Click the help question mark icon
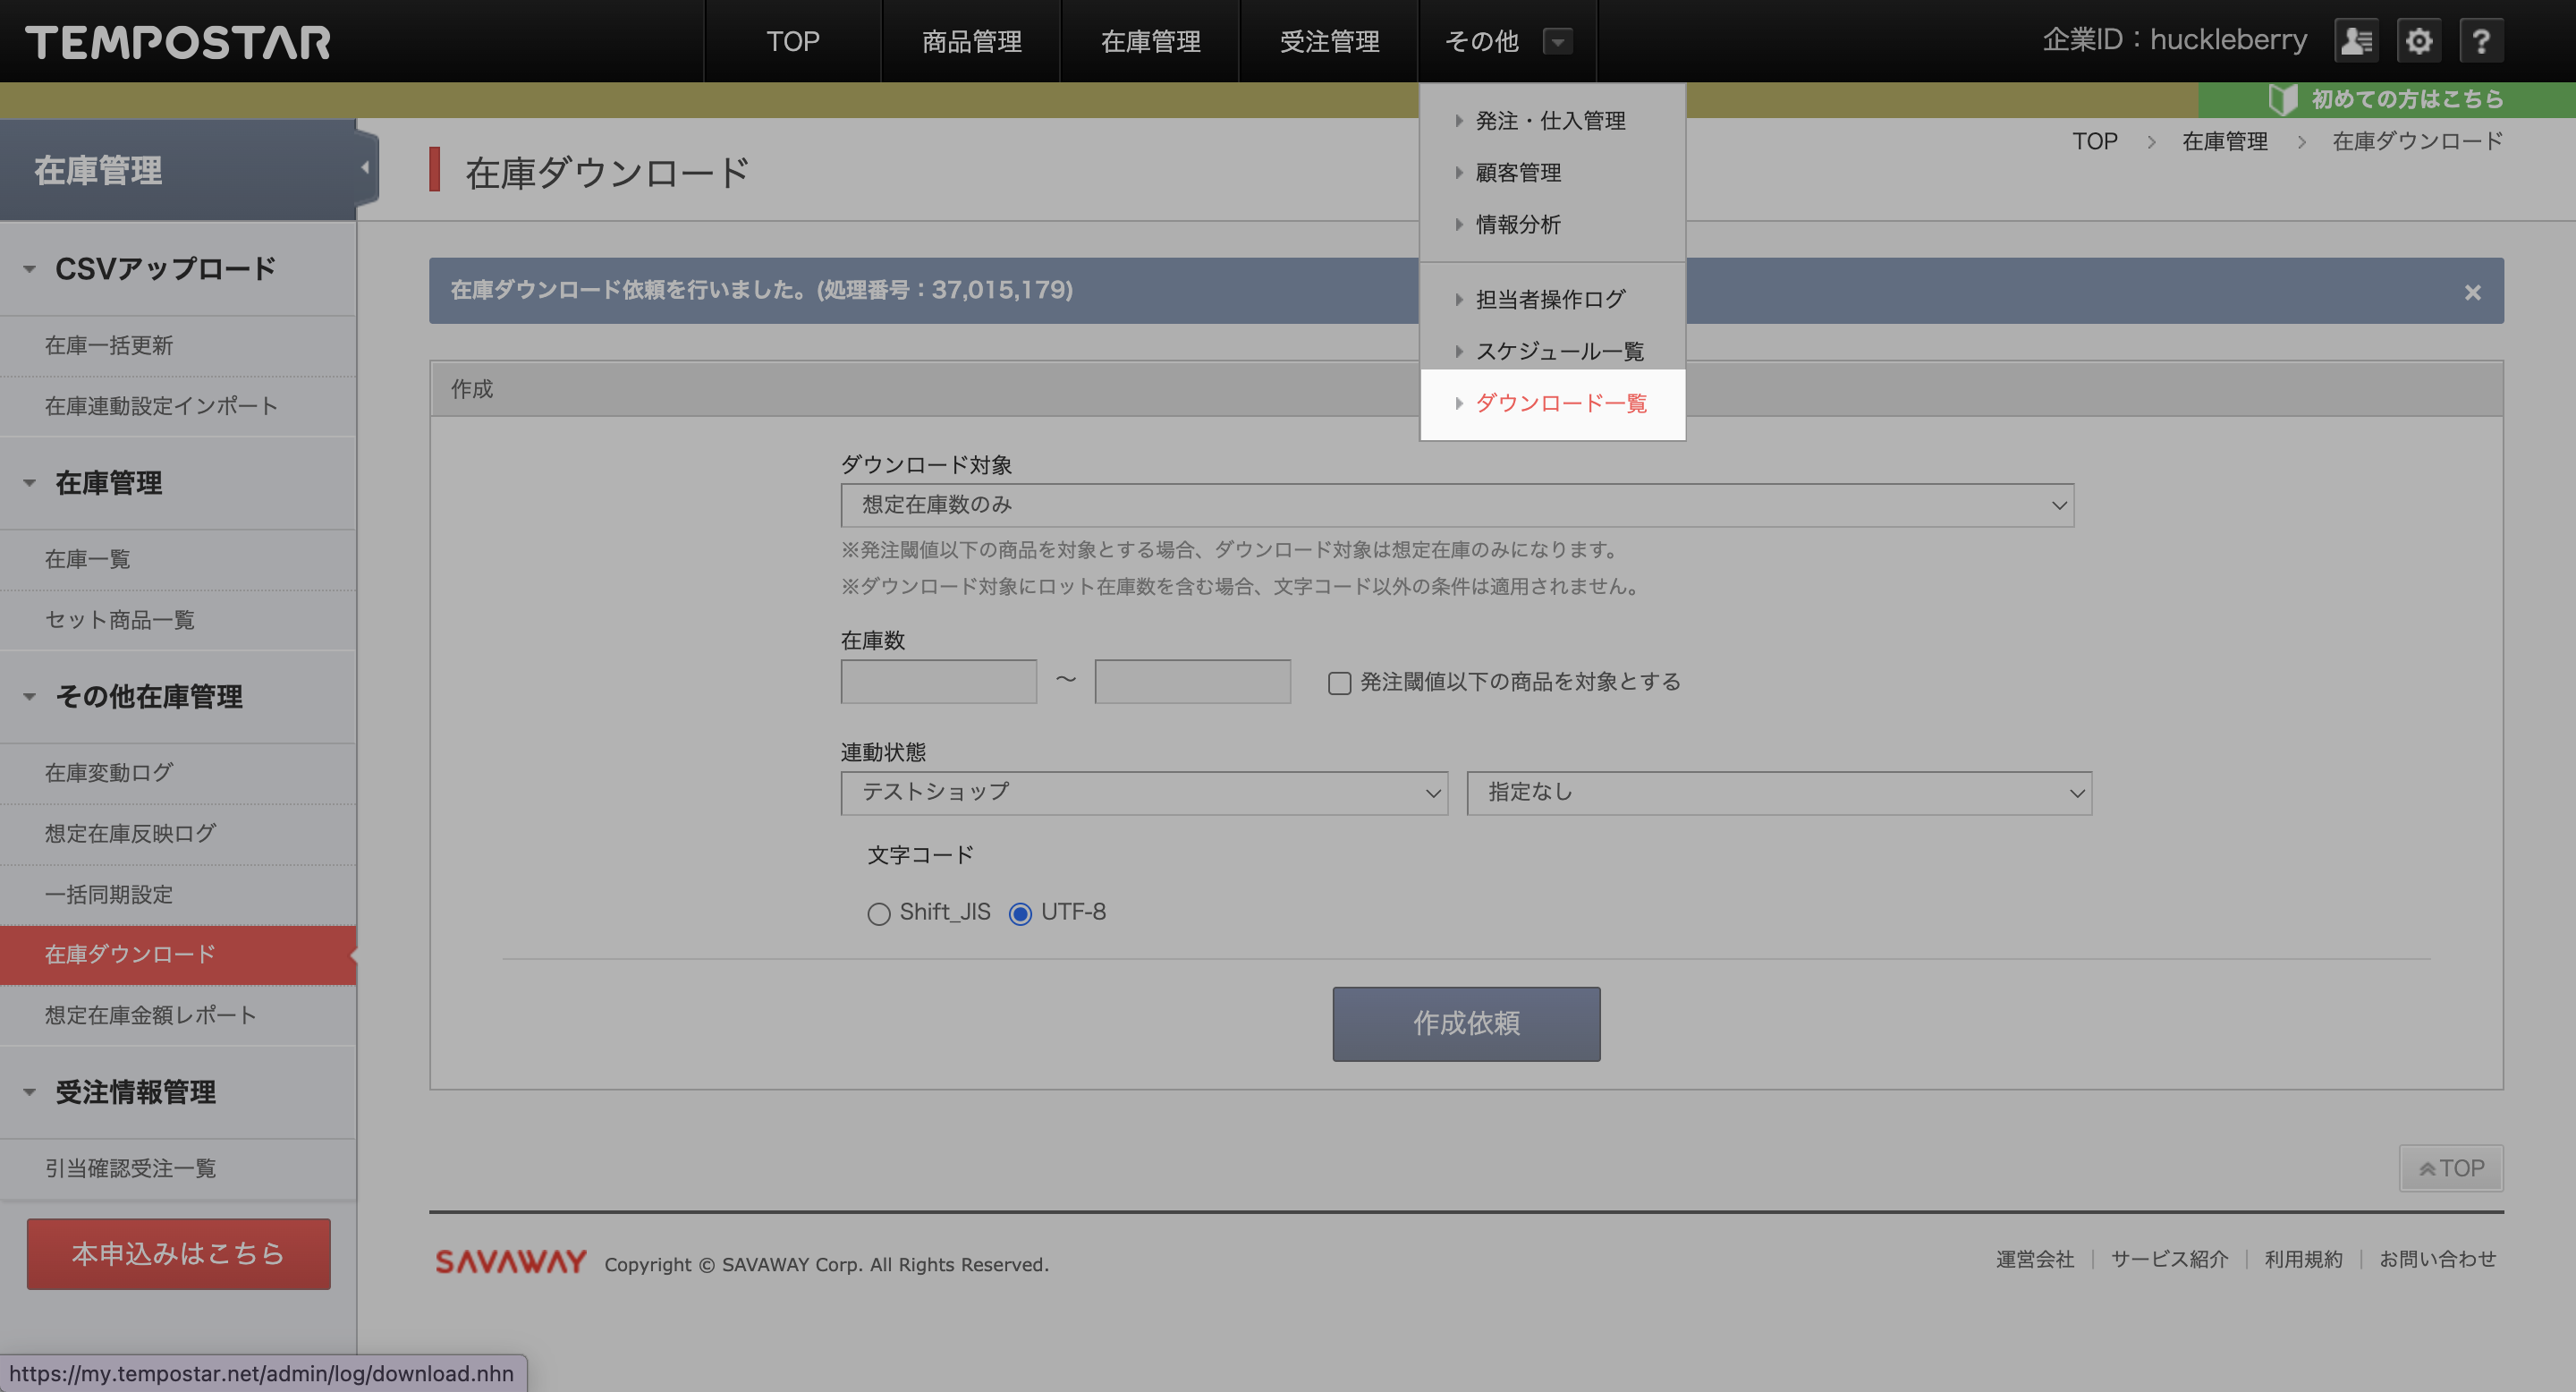Image resolution: width=2576 pixels, height=1392 pixels. [x=2480, y=41]
